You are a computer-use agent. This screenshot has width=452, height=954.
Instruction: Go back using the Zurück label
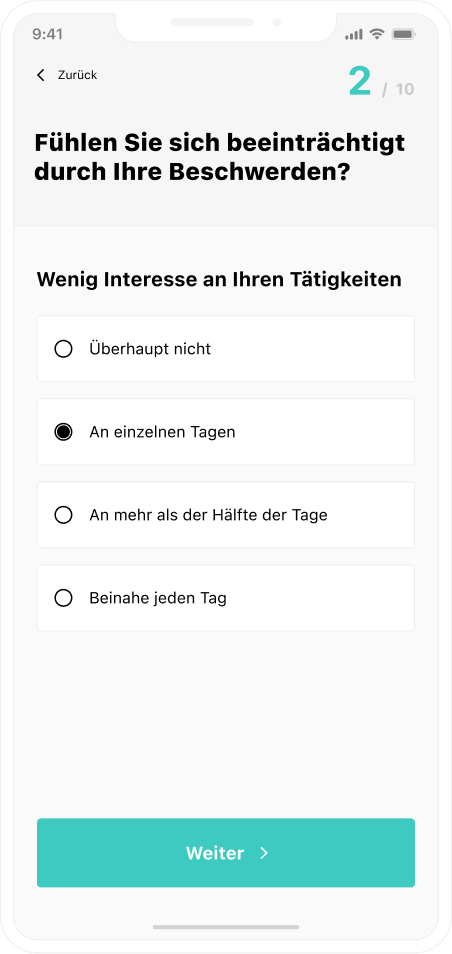[x=77, y=75]
